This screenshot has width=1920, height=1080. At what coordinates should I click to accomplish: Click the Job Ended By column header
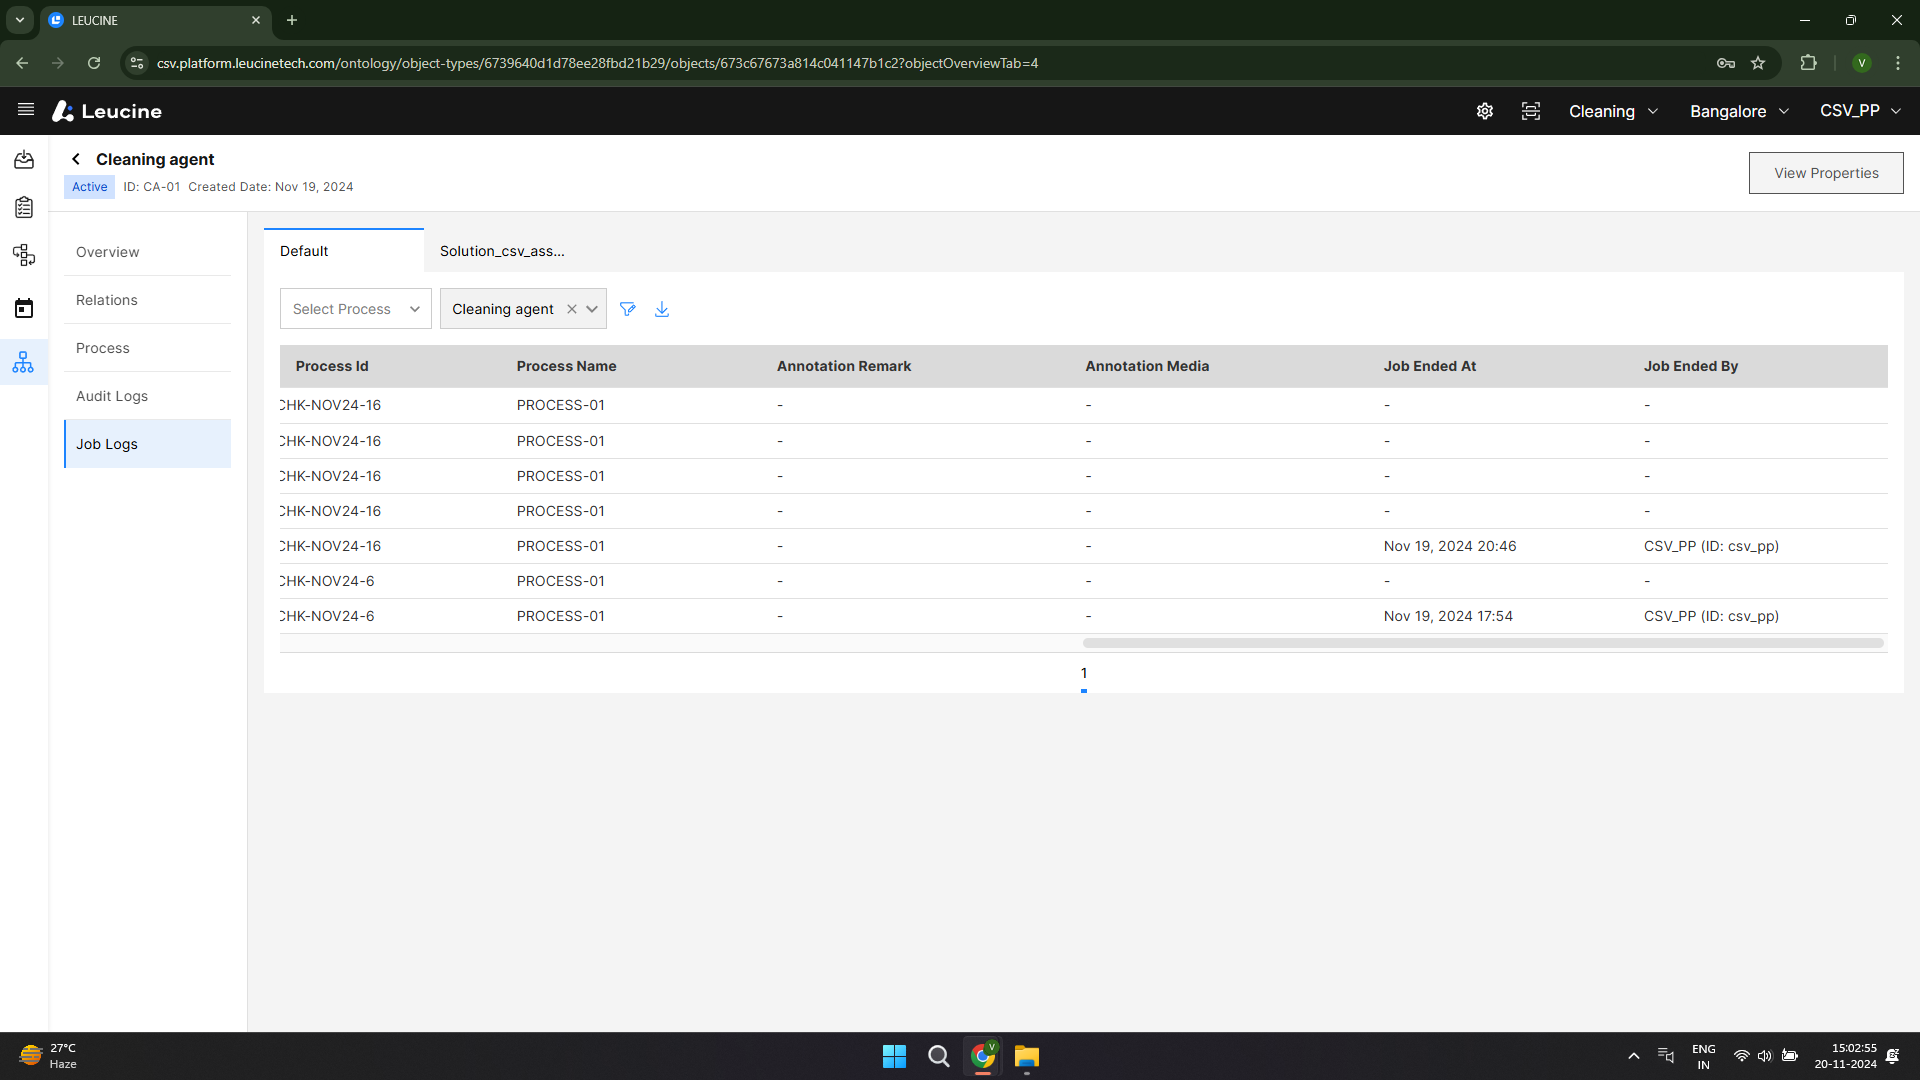(x=1691, y=366)
